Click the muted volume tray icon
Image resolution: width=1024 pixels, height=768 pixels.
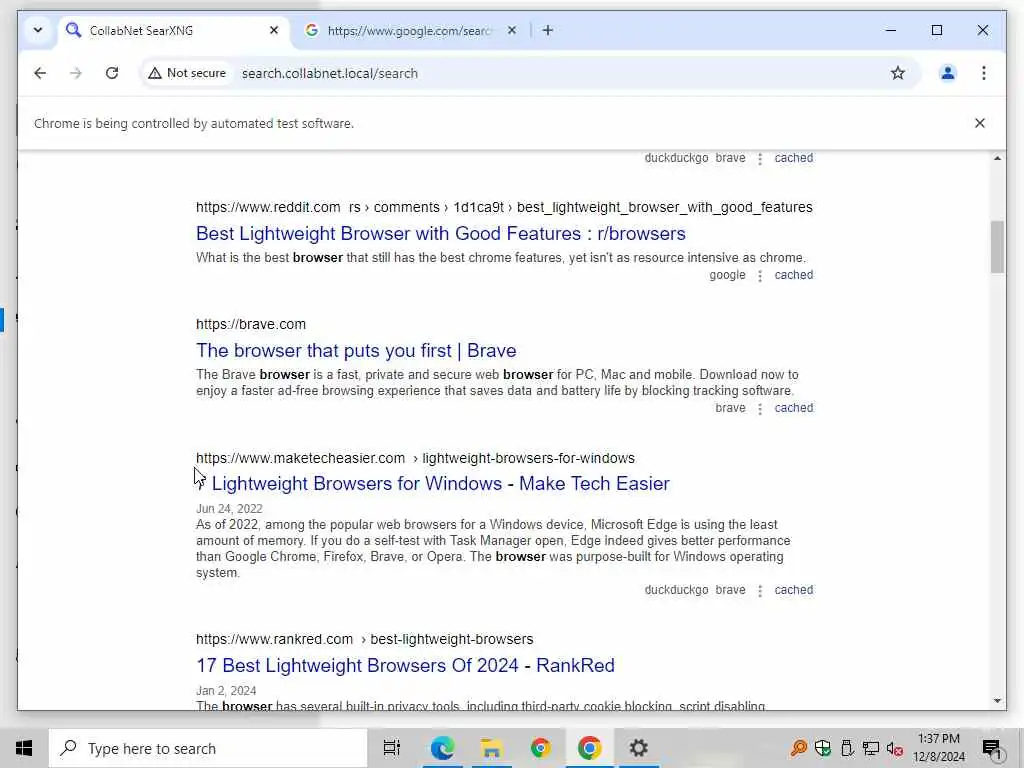click(x=895, y=748)
